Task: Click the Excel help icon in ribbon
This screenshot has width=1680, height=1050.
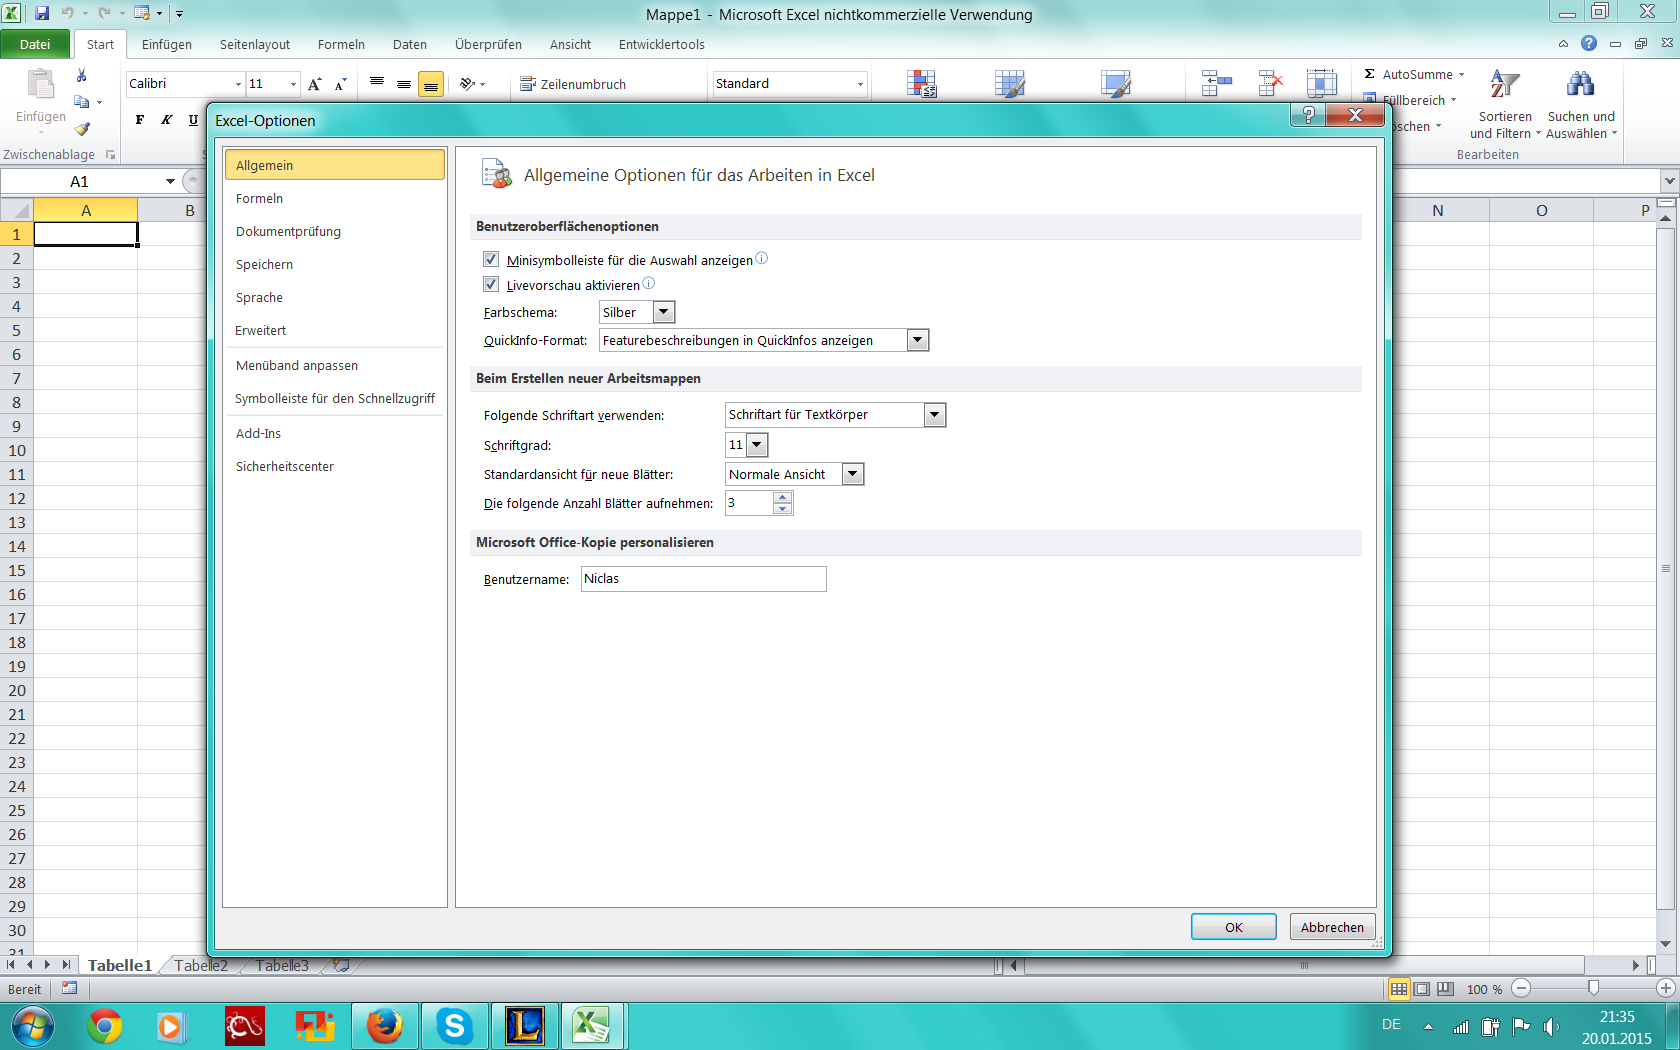Action: (1589, 43)
